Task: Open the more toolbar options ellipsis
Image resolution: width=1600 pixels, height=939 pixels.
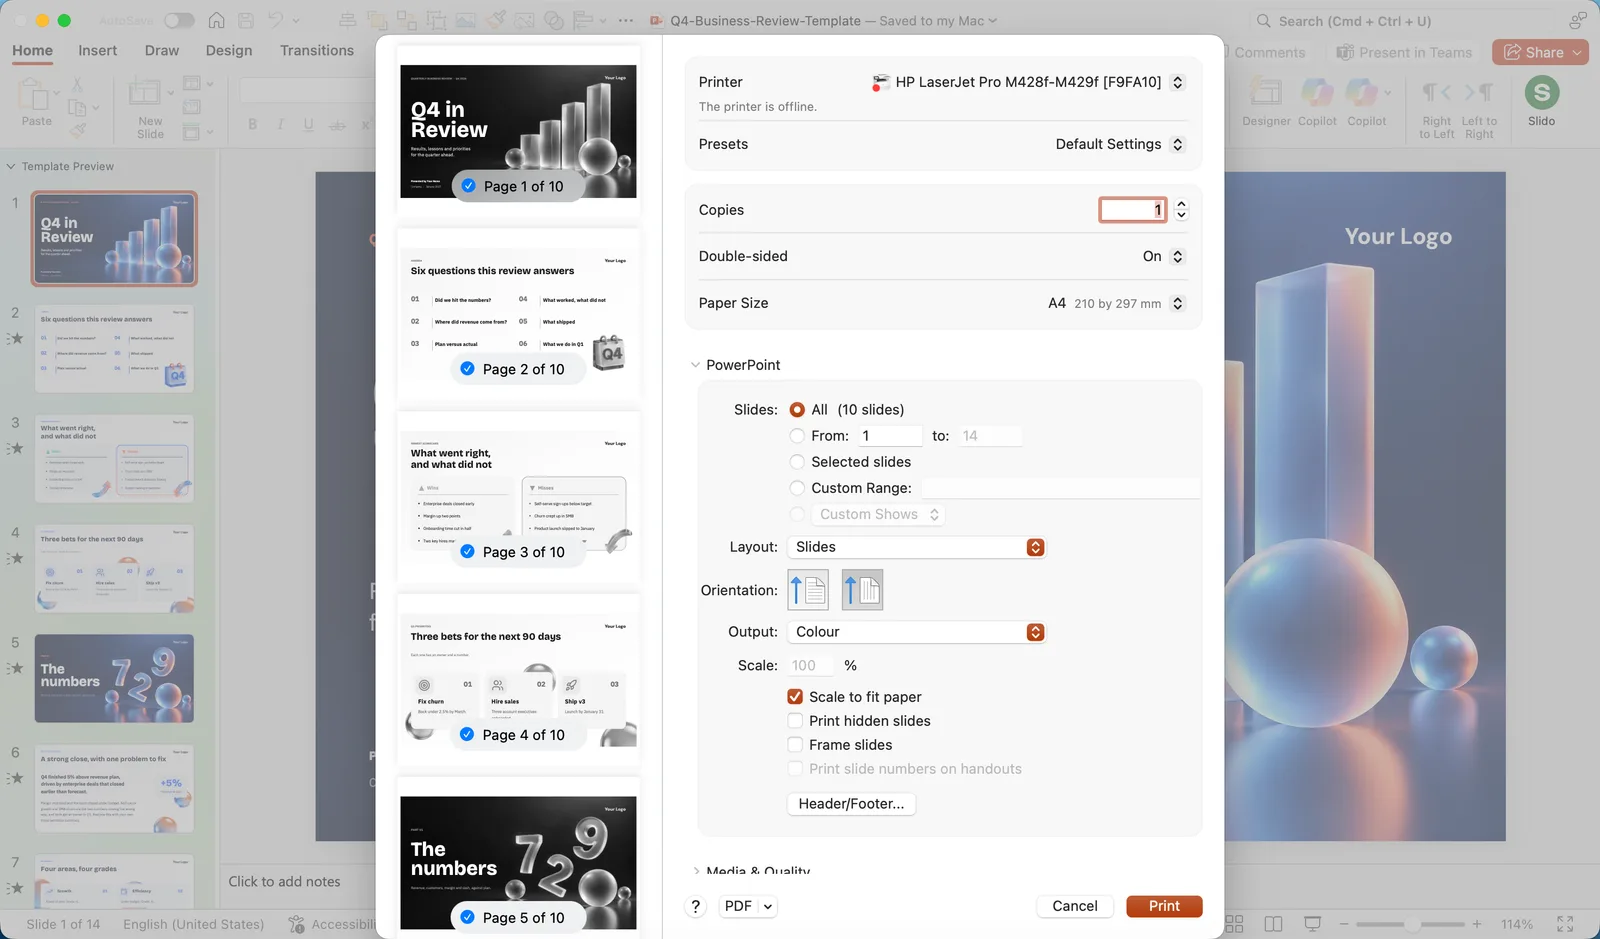Action: click(x=625, y=20)
